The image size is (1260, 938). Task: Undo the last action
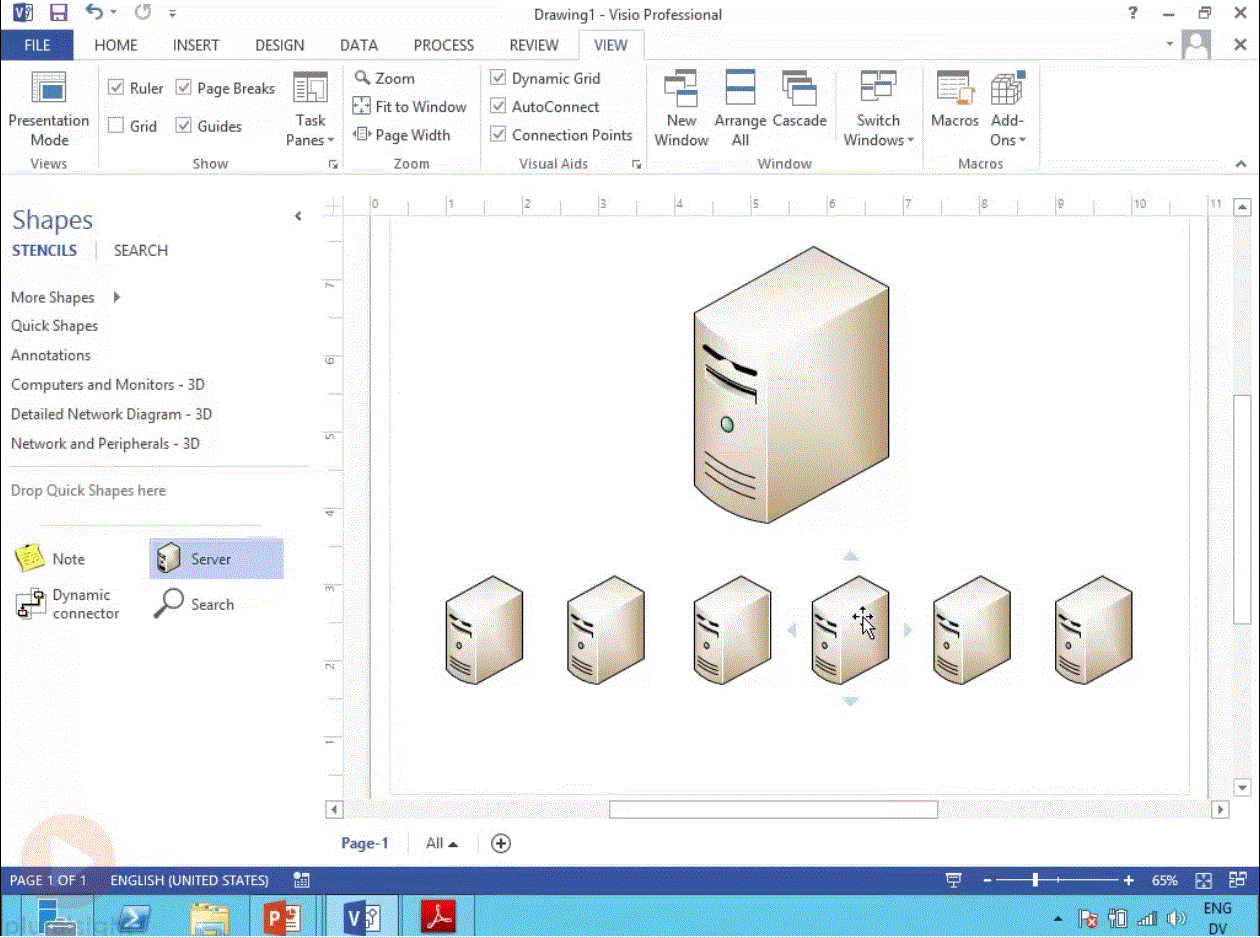pos(94,13)
